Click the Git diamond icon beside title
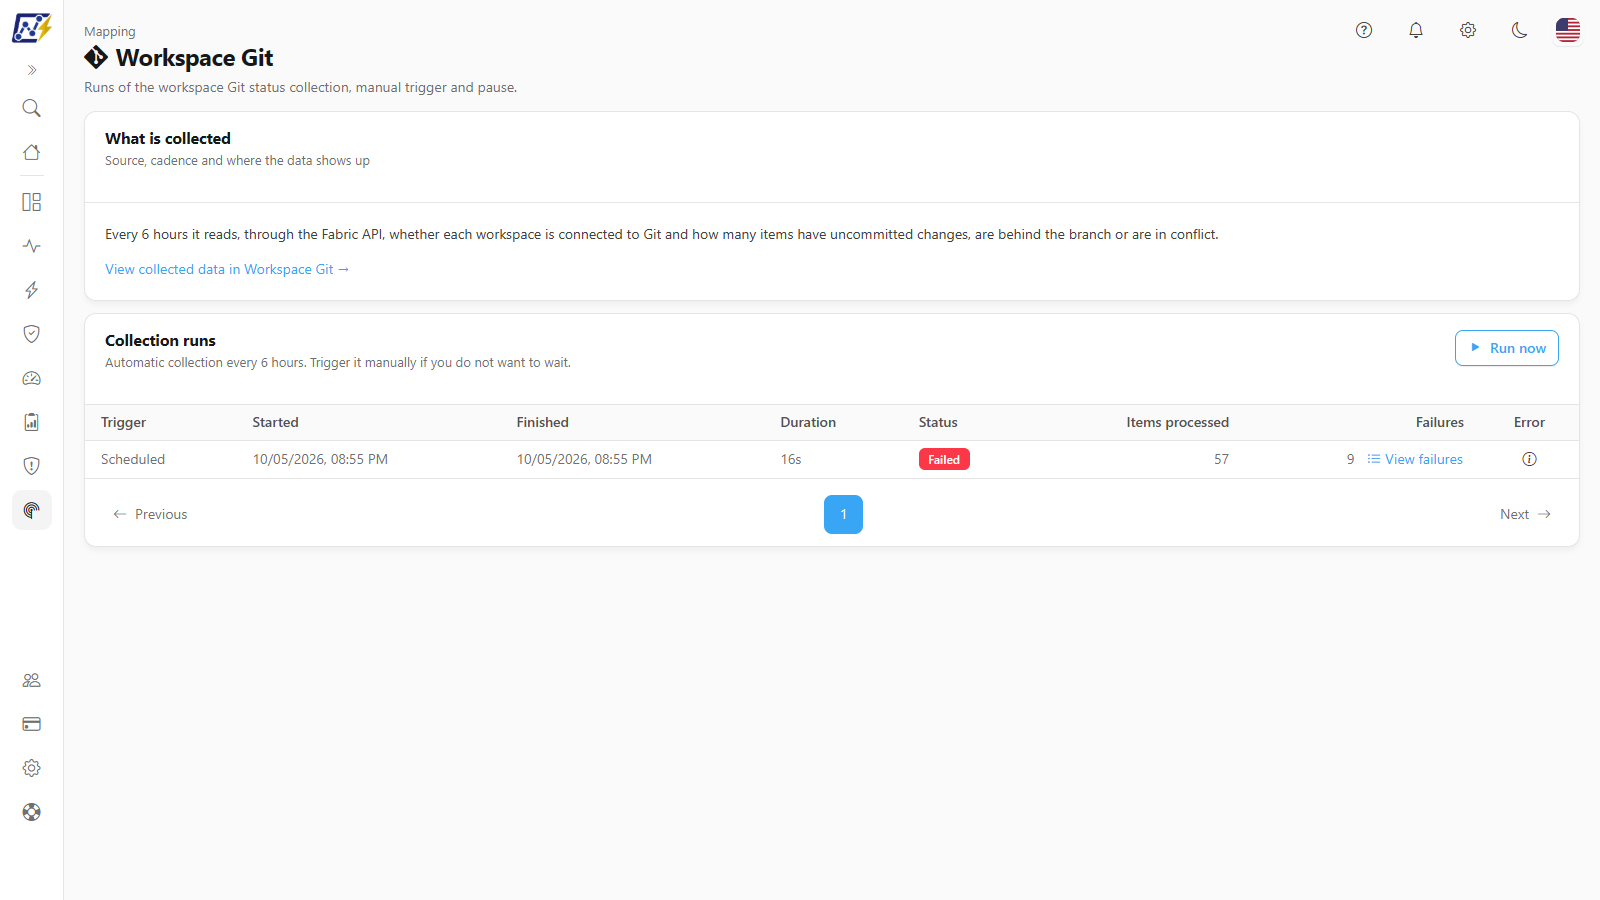 coord(96,57)
